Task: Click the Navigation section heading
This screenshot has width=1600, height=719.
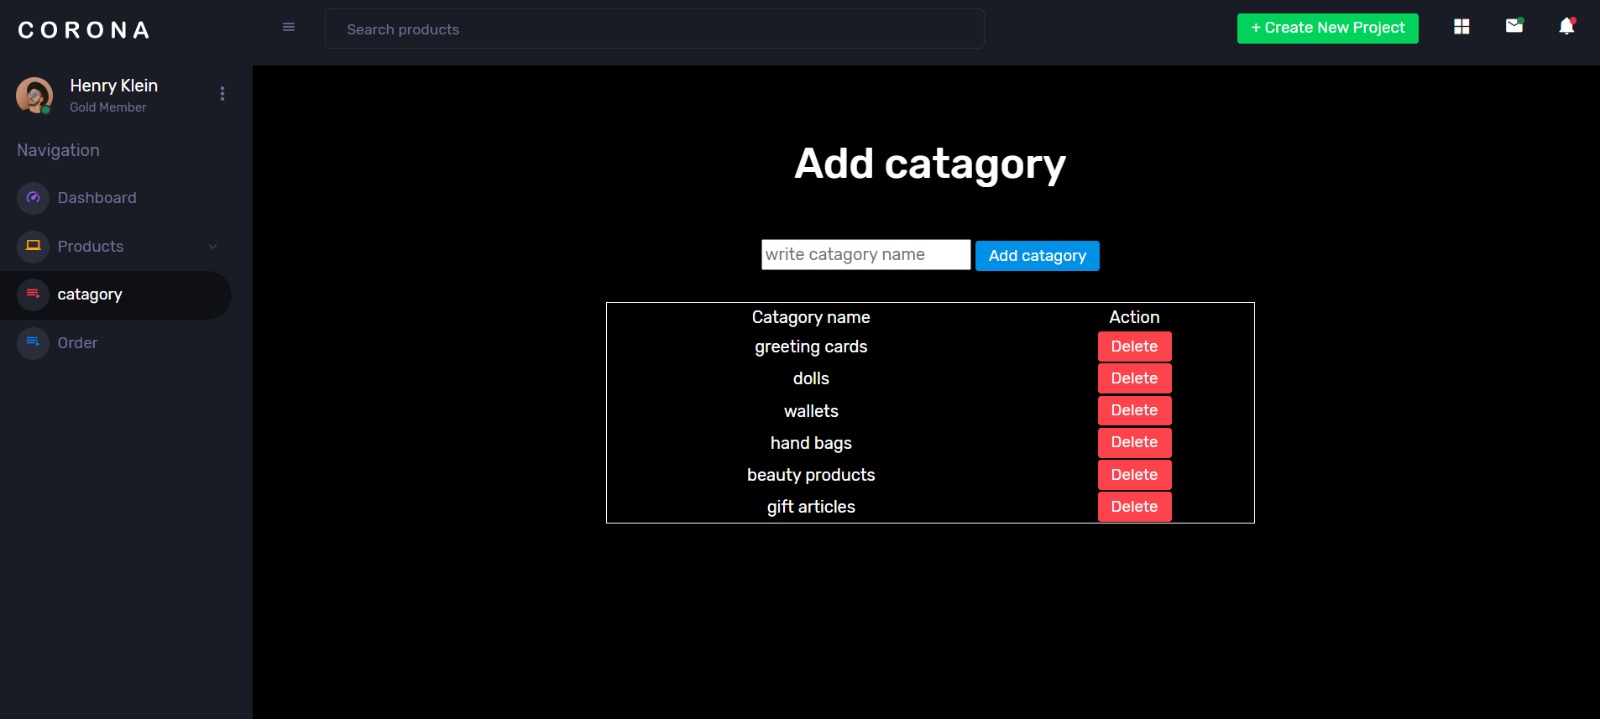Action: coord(58,150)
